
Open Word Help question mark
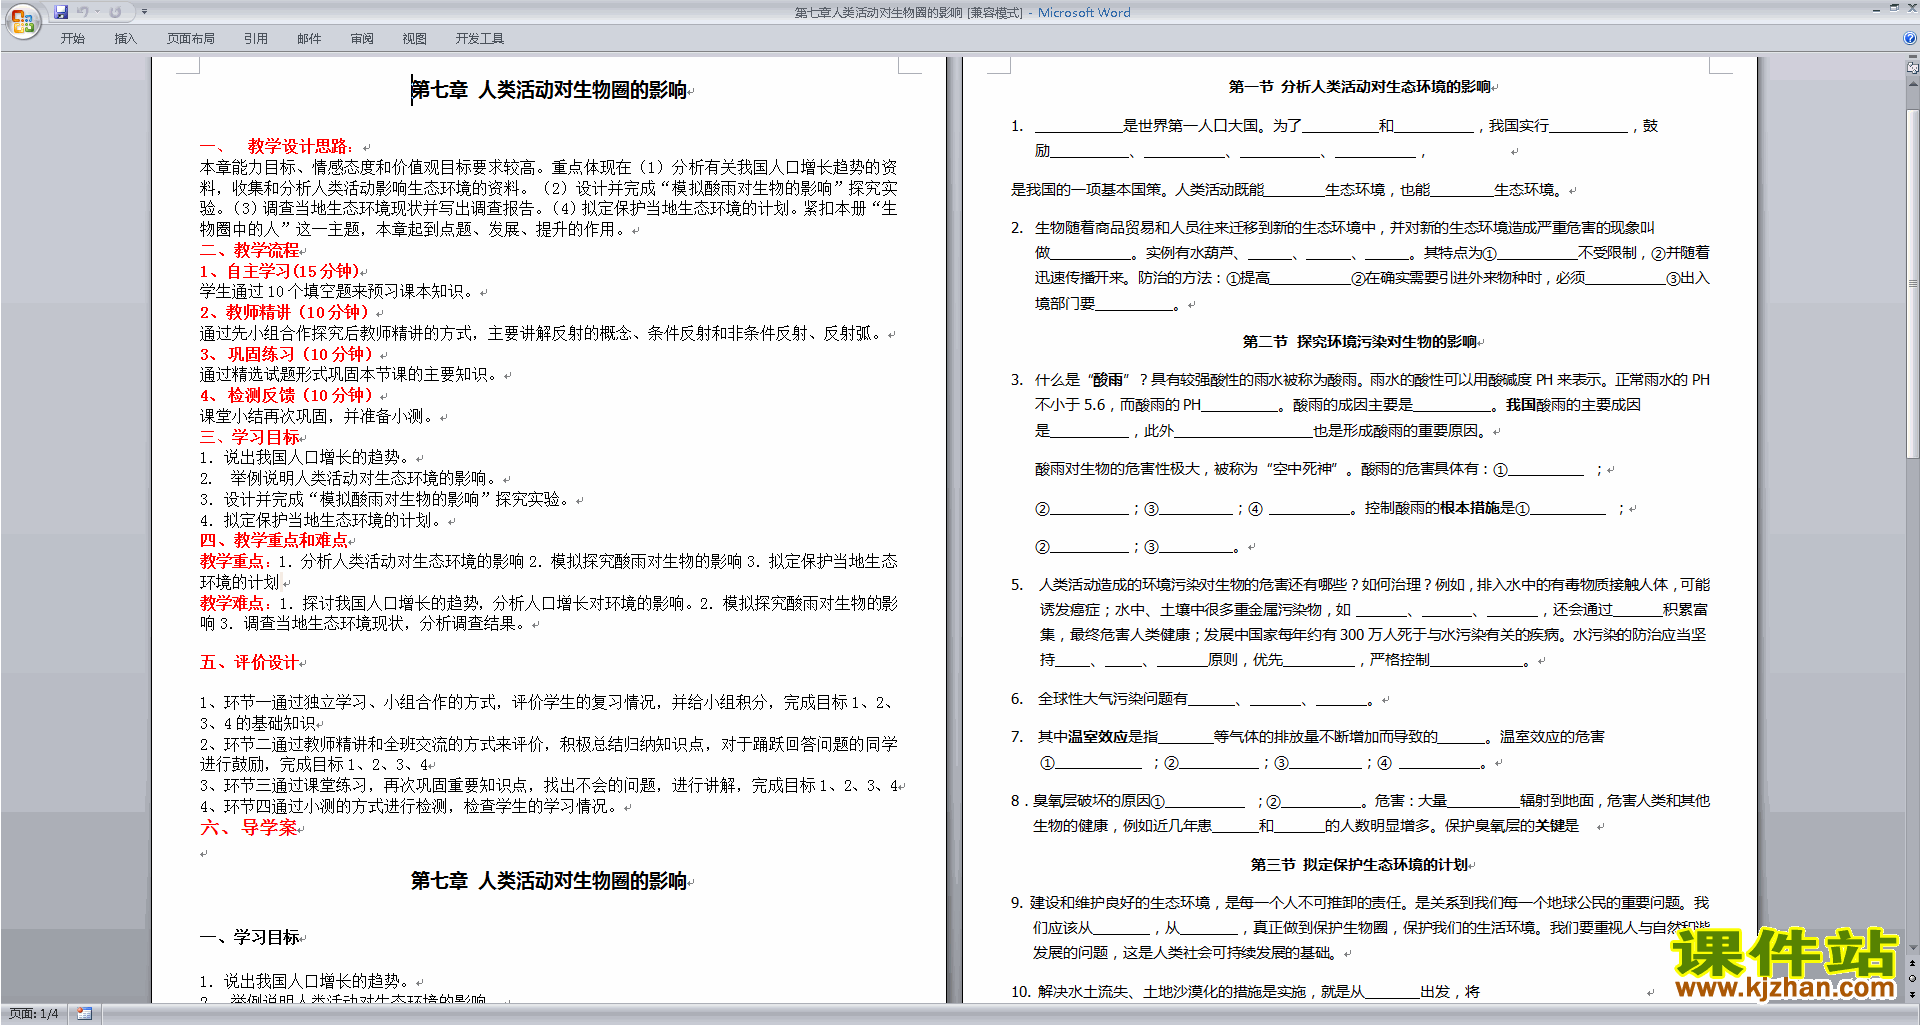tap(1910, 38)
